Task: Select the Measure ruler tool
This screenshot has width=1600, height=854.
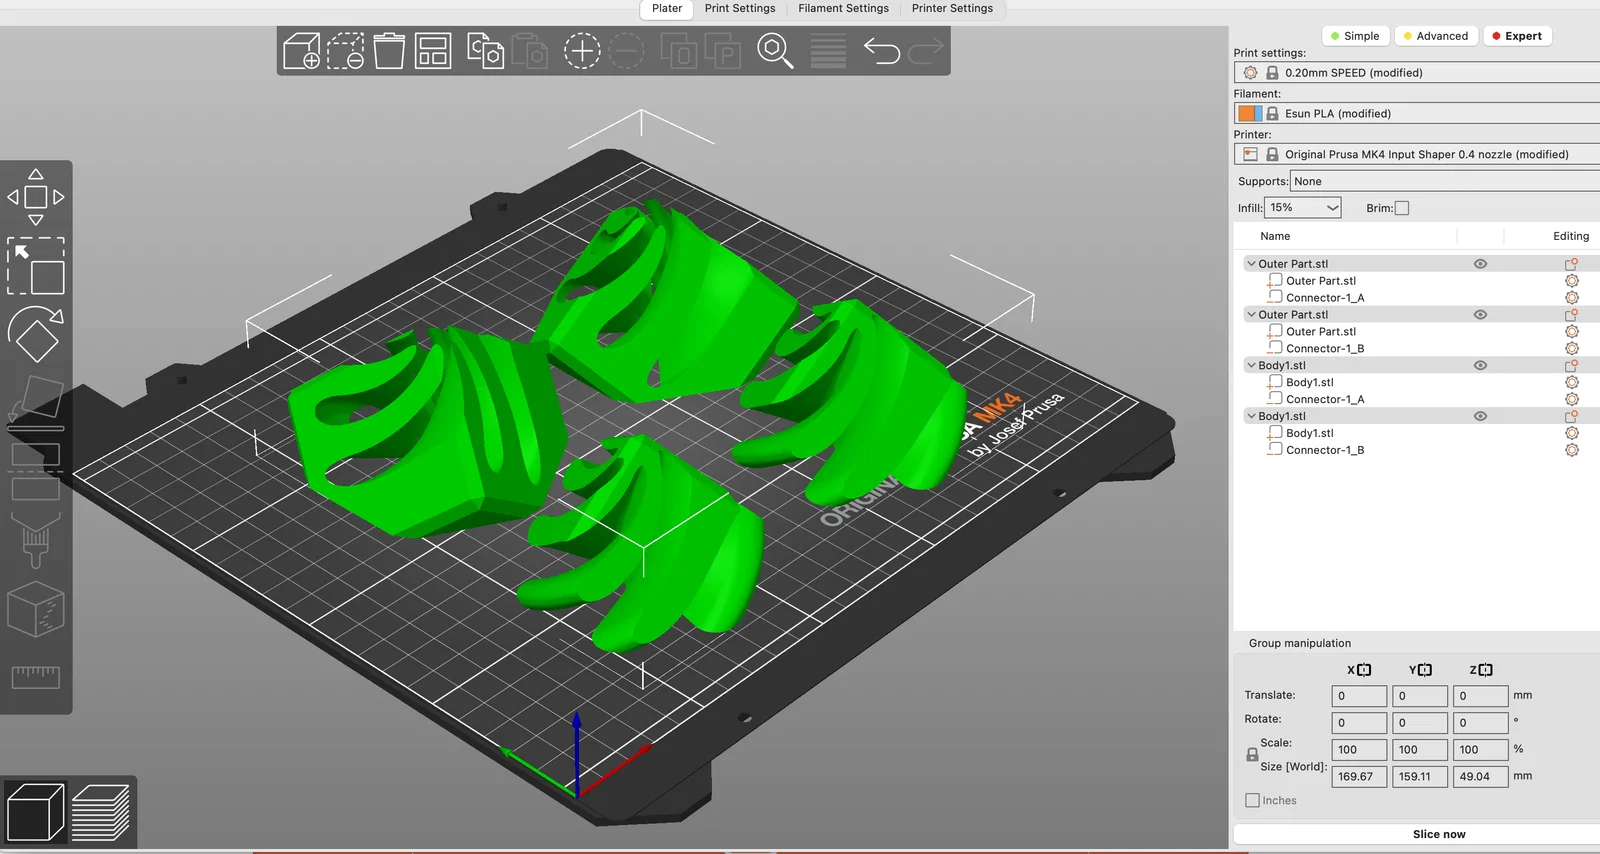Action: (x=36, y=677)
